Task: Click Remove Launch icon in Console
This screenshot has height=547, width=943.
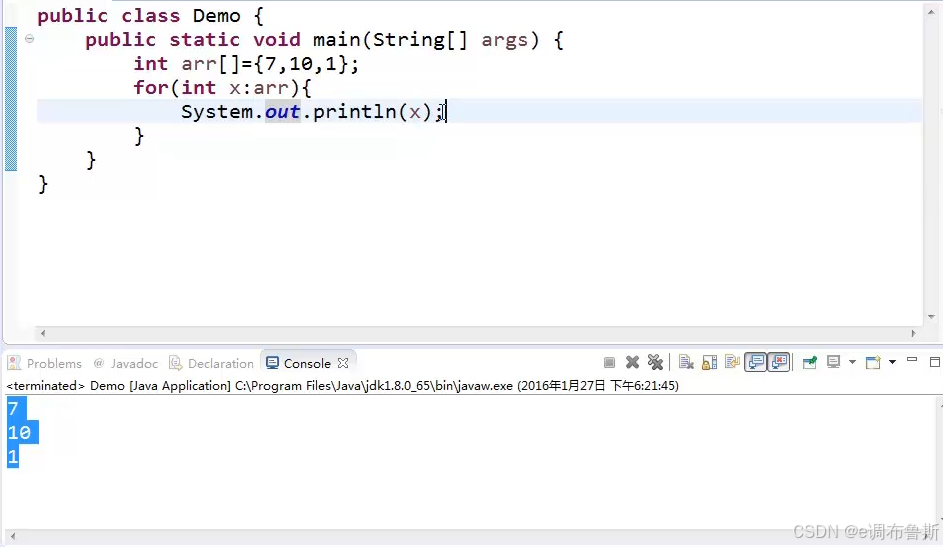Action: click(632, 362)
